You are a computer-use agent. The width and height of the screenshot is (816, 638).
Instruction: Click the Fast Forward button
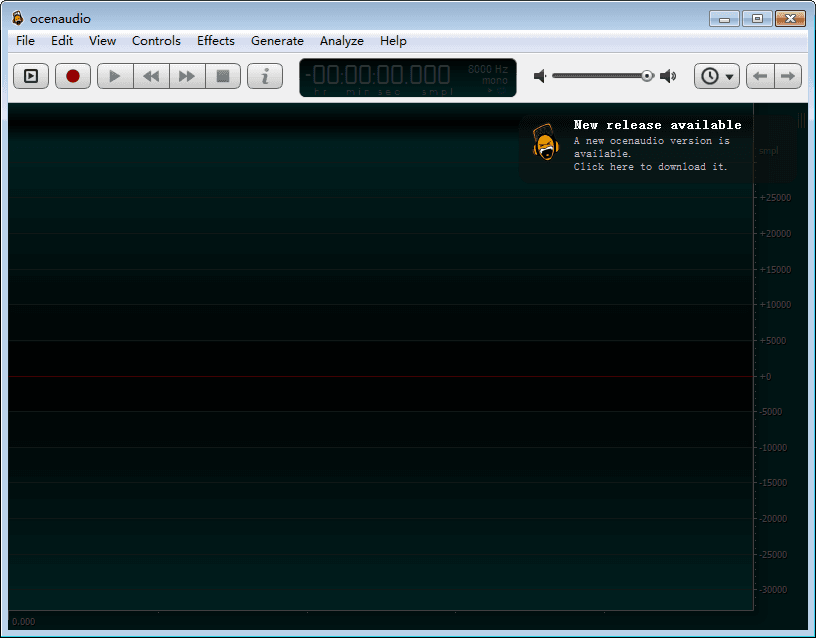[187, 76]
